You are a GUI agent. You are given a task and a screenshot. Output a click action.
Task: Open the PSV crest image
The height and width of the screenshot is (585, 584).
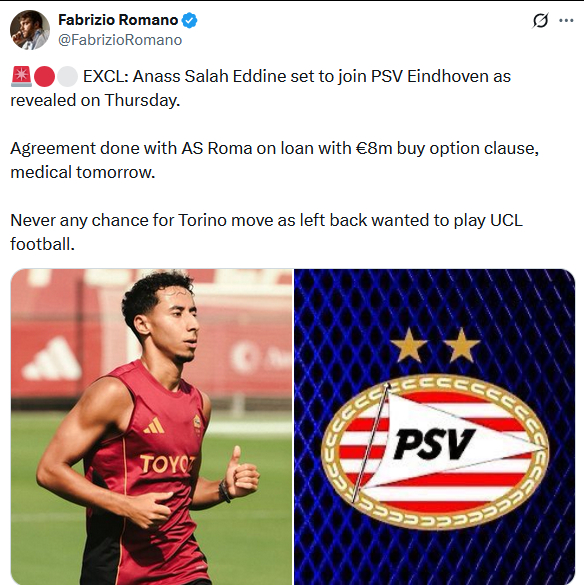[434, 426]
